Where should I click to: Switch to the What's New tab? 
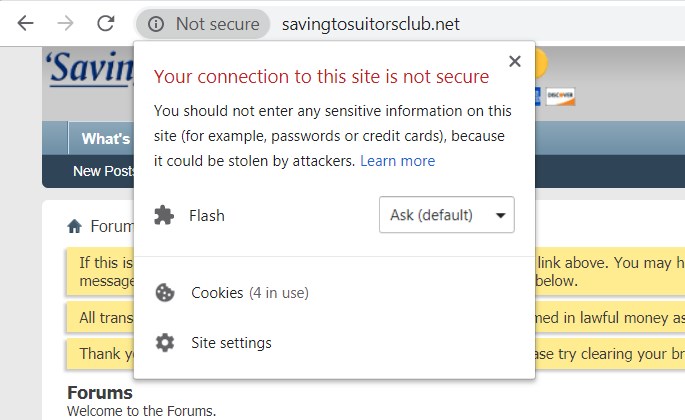coord(104,139)
